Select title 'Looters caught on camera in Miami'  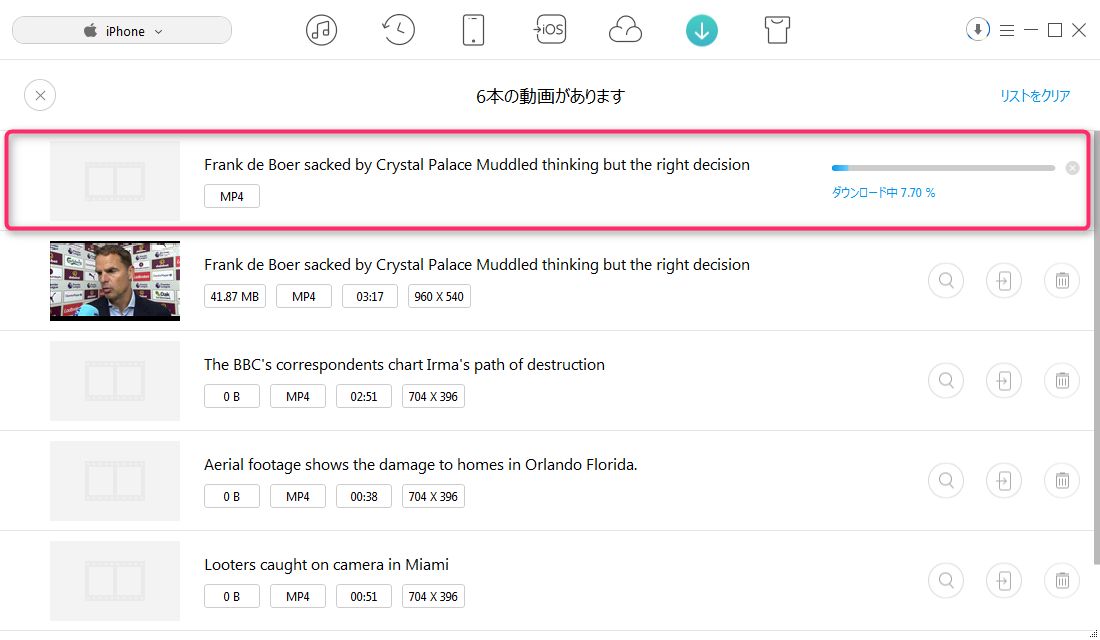(326, 565)
